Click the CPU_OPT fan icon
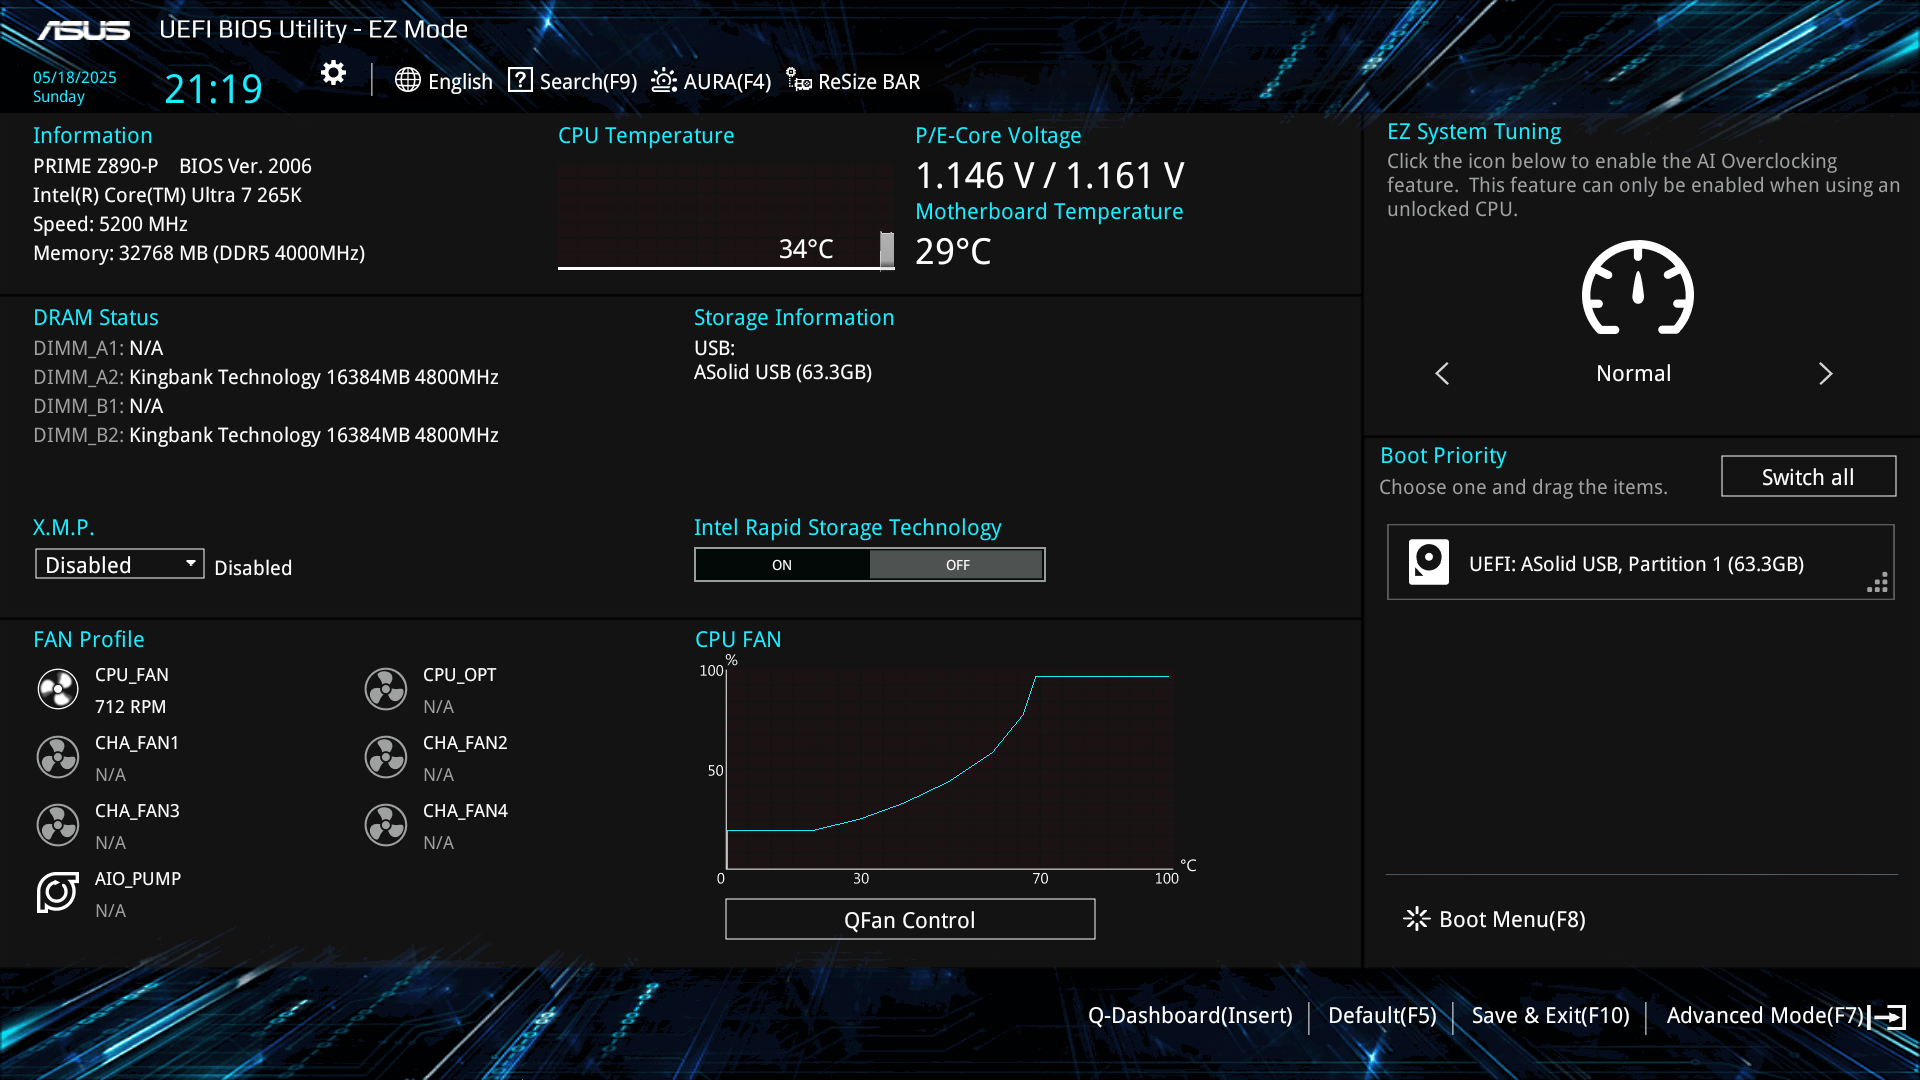This screenshot has width=1920, height=1080. point(386,689)
